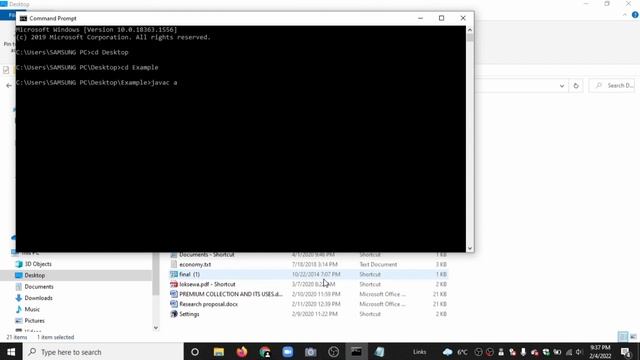This screenshot has width=640, height=360.
Task: Select the Settings shortcut name
Action: (x=189, y=314)
